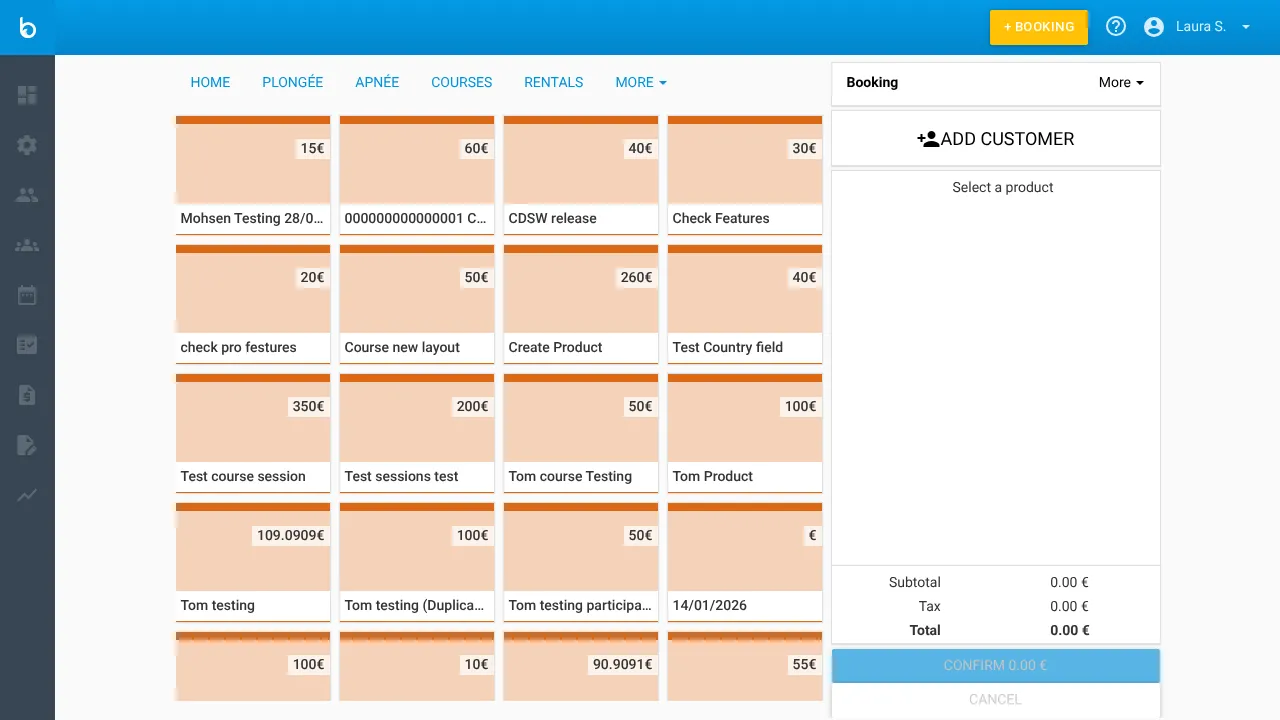Select the Tom Product thumbnail
The image size is (1280, 720).
click(744, 430)
